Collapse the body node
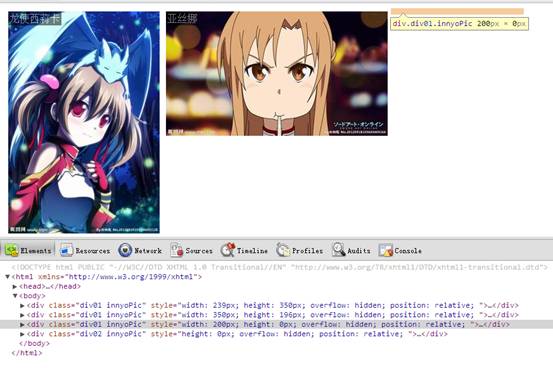 point(15,296)
